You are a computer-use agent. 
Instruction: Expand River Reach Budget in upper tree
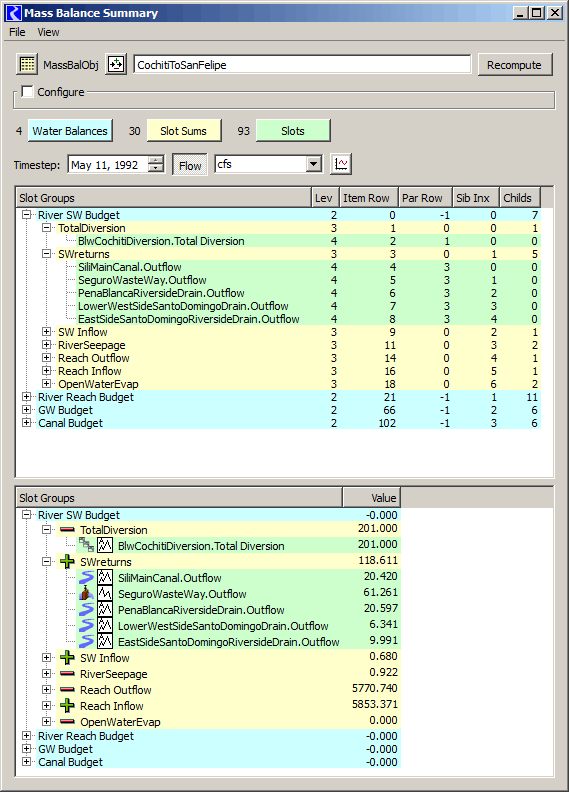(26, 397)
